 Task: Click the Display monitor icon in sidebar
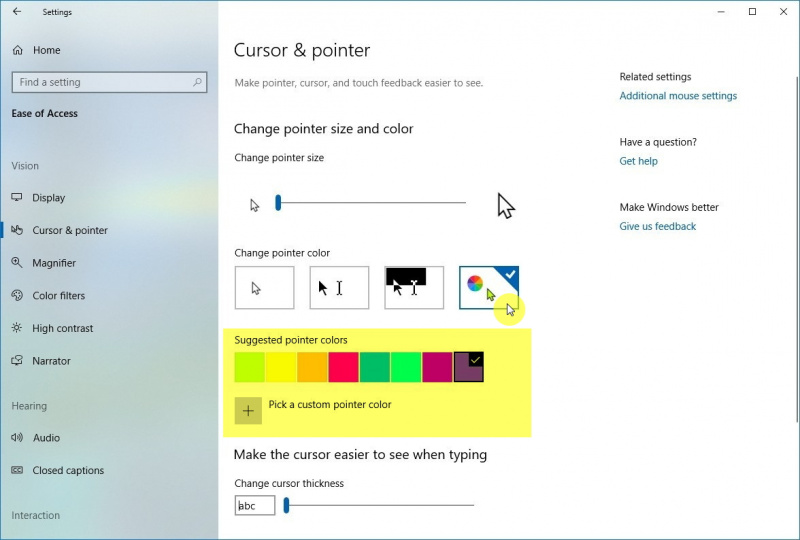pos(17,197)
